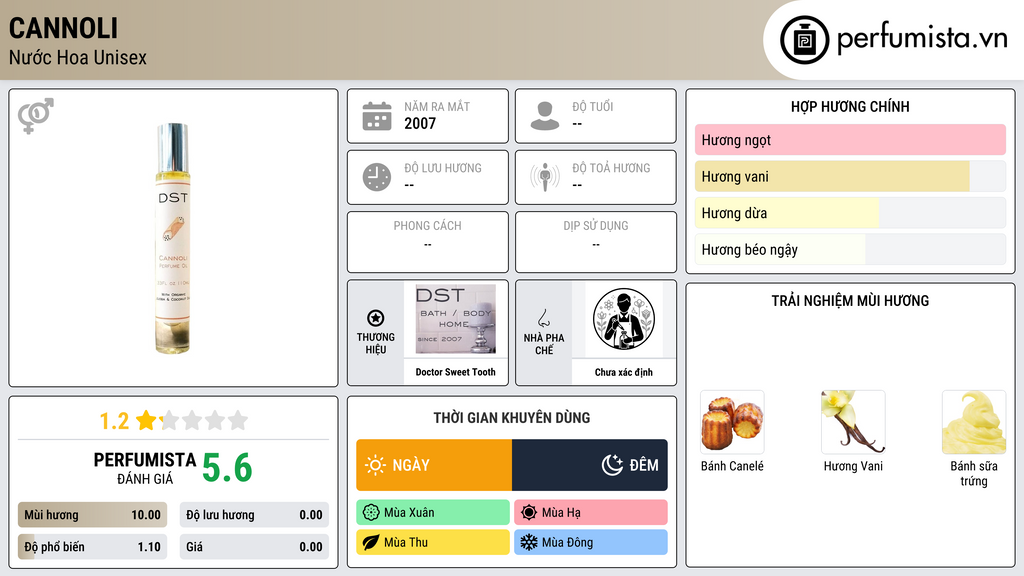This screenshot has width=1024, height=576.
Task: Click the perfumista.vn site name
Action: (922, 38)
